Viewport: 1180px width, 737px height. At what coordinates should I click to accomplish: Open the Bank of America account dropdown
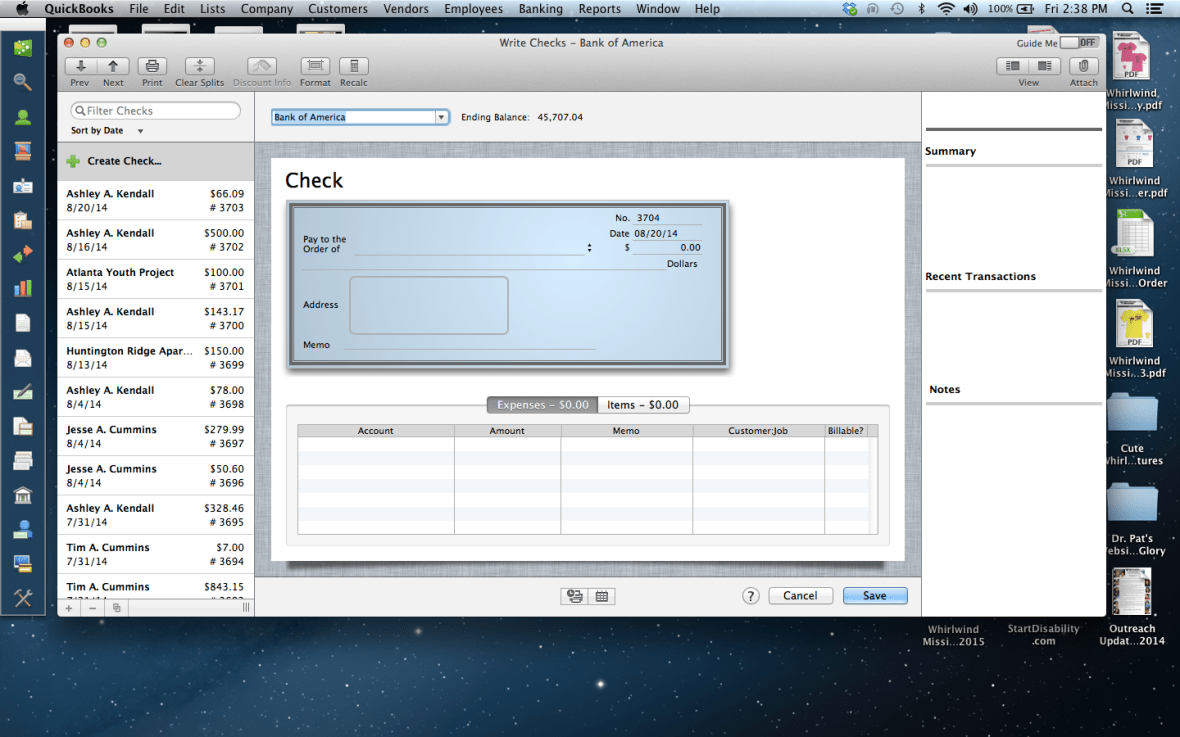click(441, 116)
